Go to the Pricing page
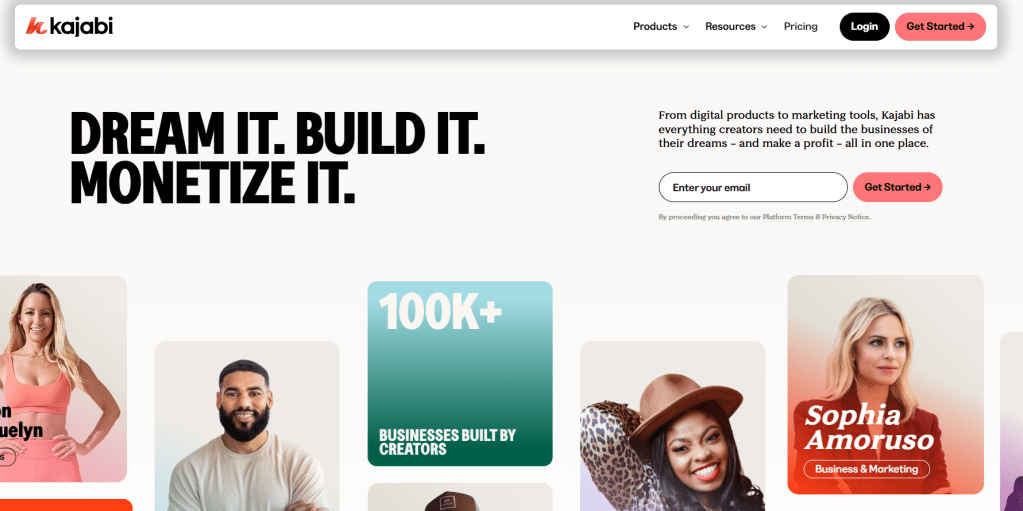1023x511 pixels. [x=801, y=27]
